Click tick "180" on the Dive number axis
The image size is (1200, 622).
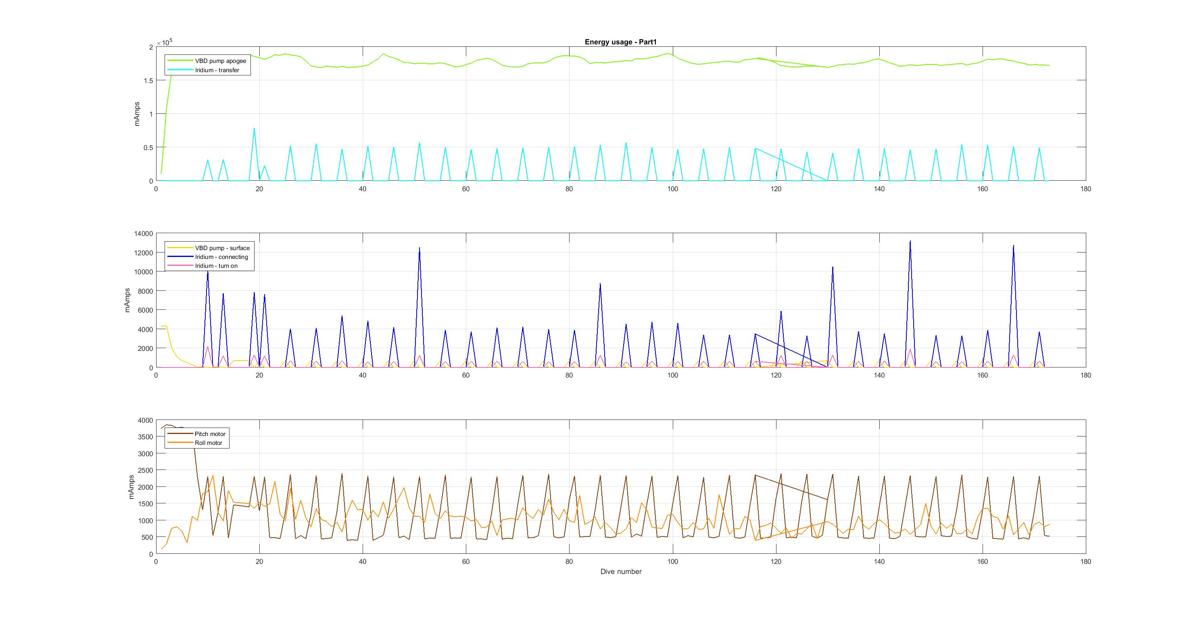click(x=1086, y=563)
